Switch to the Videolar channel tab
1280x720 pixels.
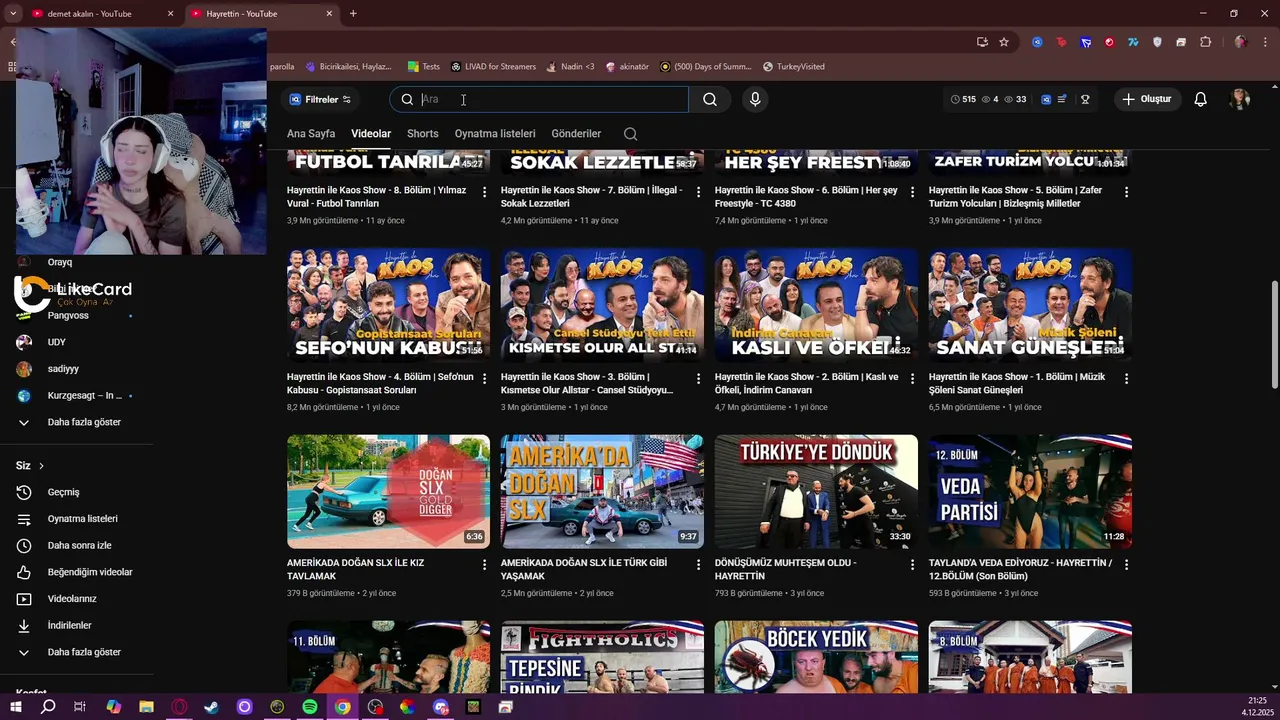[371, 133]
